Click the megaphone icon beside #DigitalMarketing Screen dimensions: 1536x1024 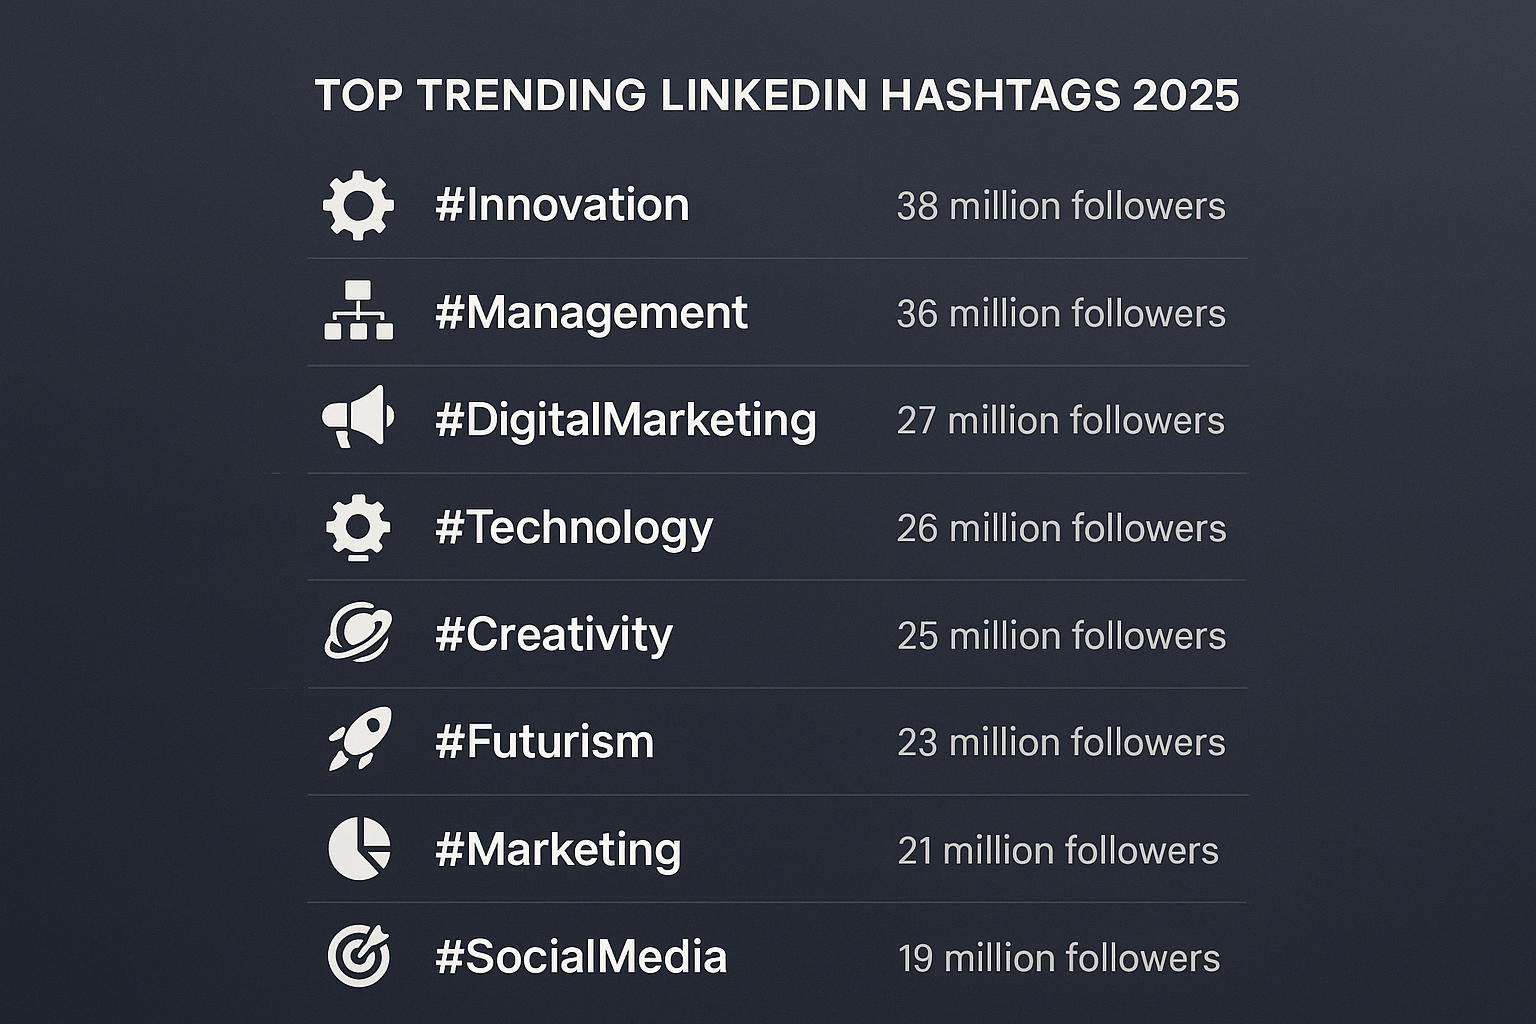pyautogui.click(x=358, y=416)
